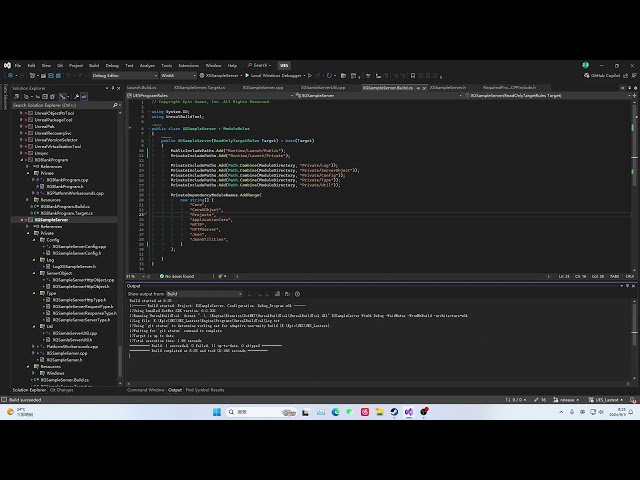Click the git branch release status item
This screenshot has height=480, width=640.
point(566,400)
